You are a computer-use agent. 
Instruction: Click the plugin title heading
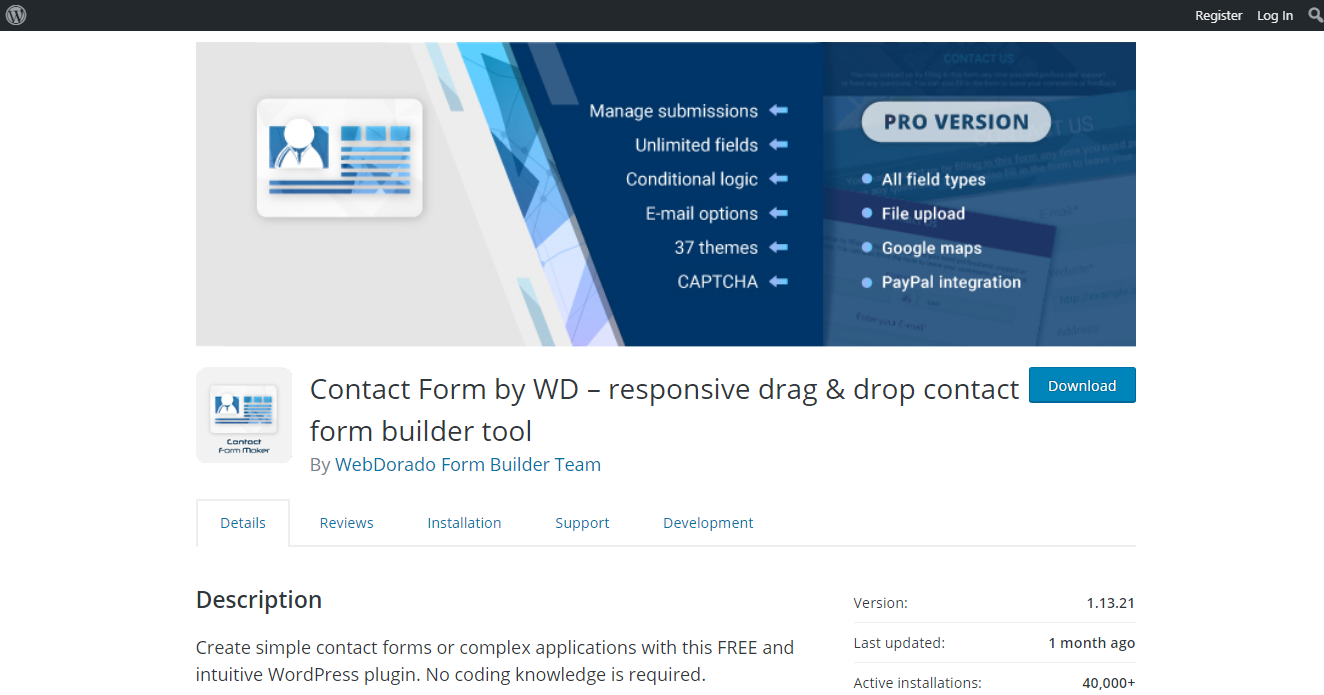(x=664, y=409)
